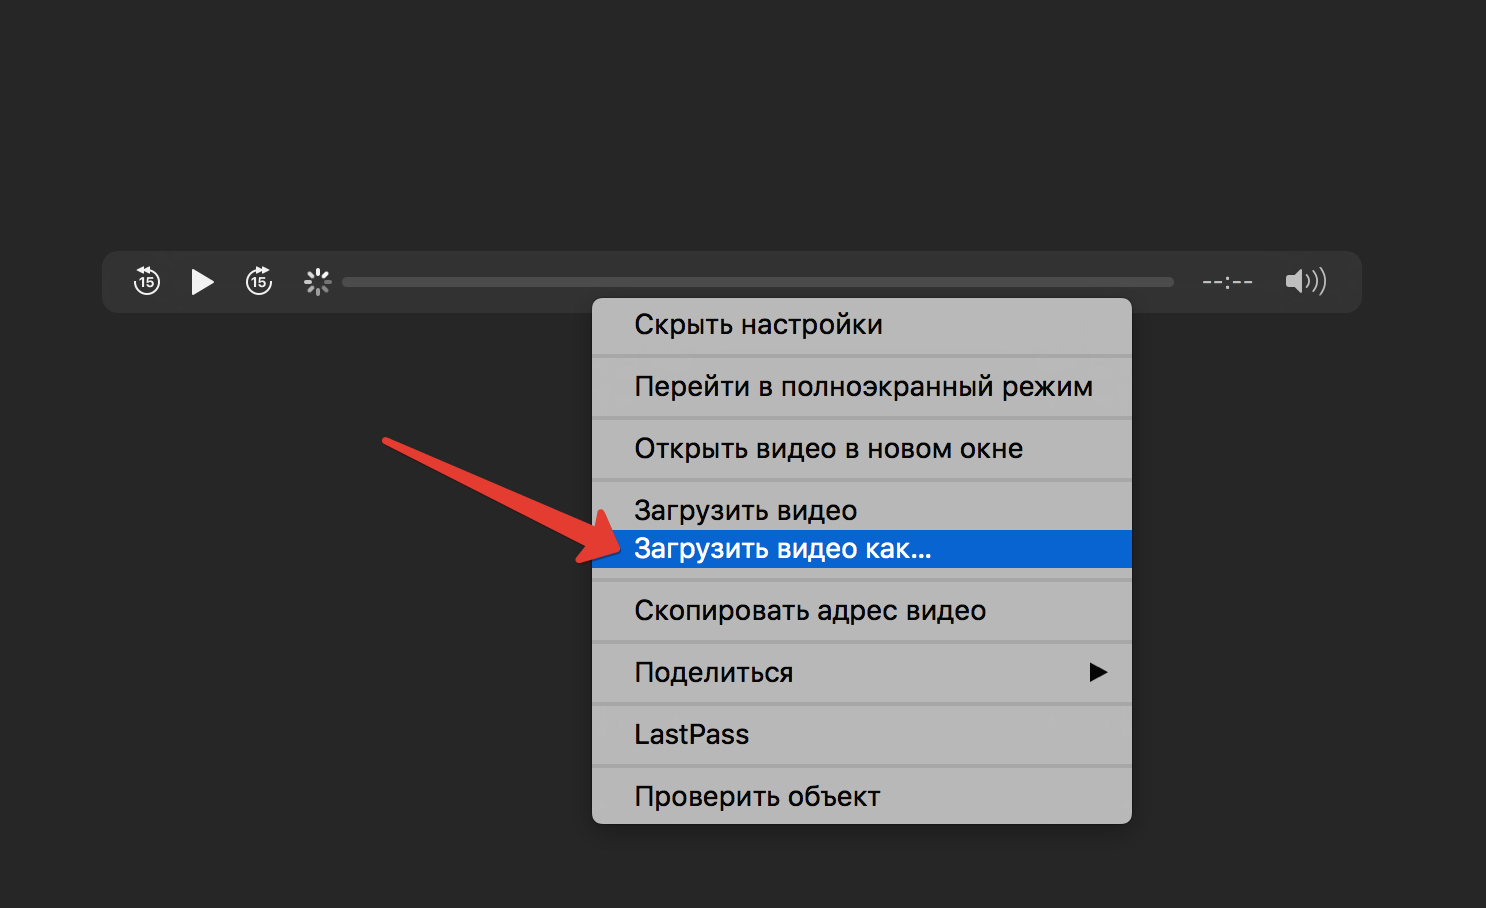Select 'Открыть видео в новом окне'
Screen dimensions: 1486x908
[x=828, y=449]
